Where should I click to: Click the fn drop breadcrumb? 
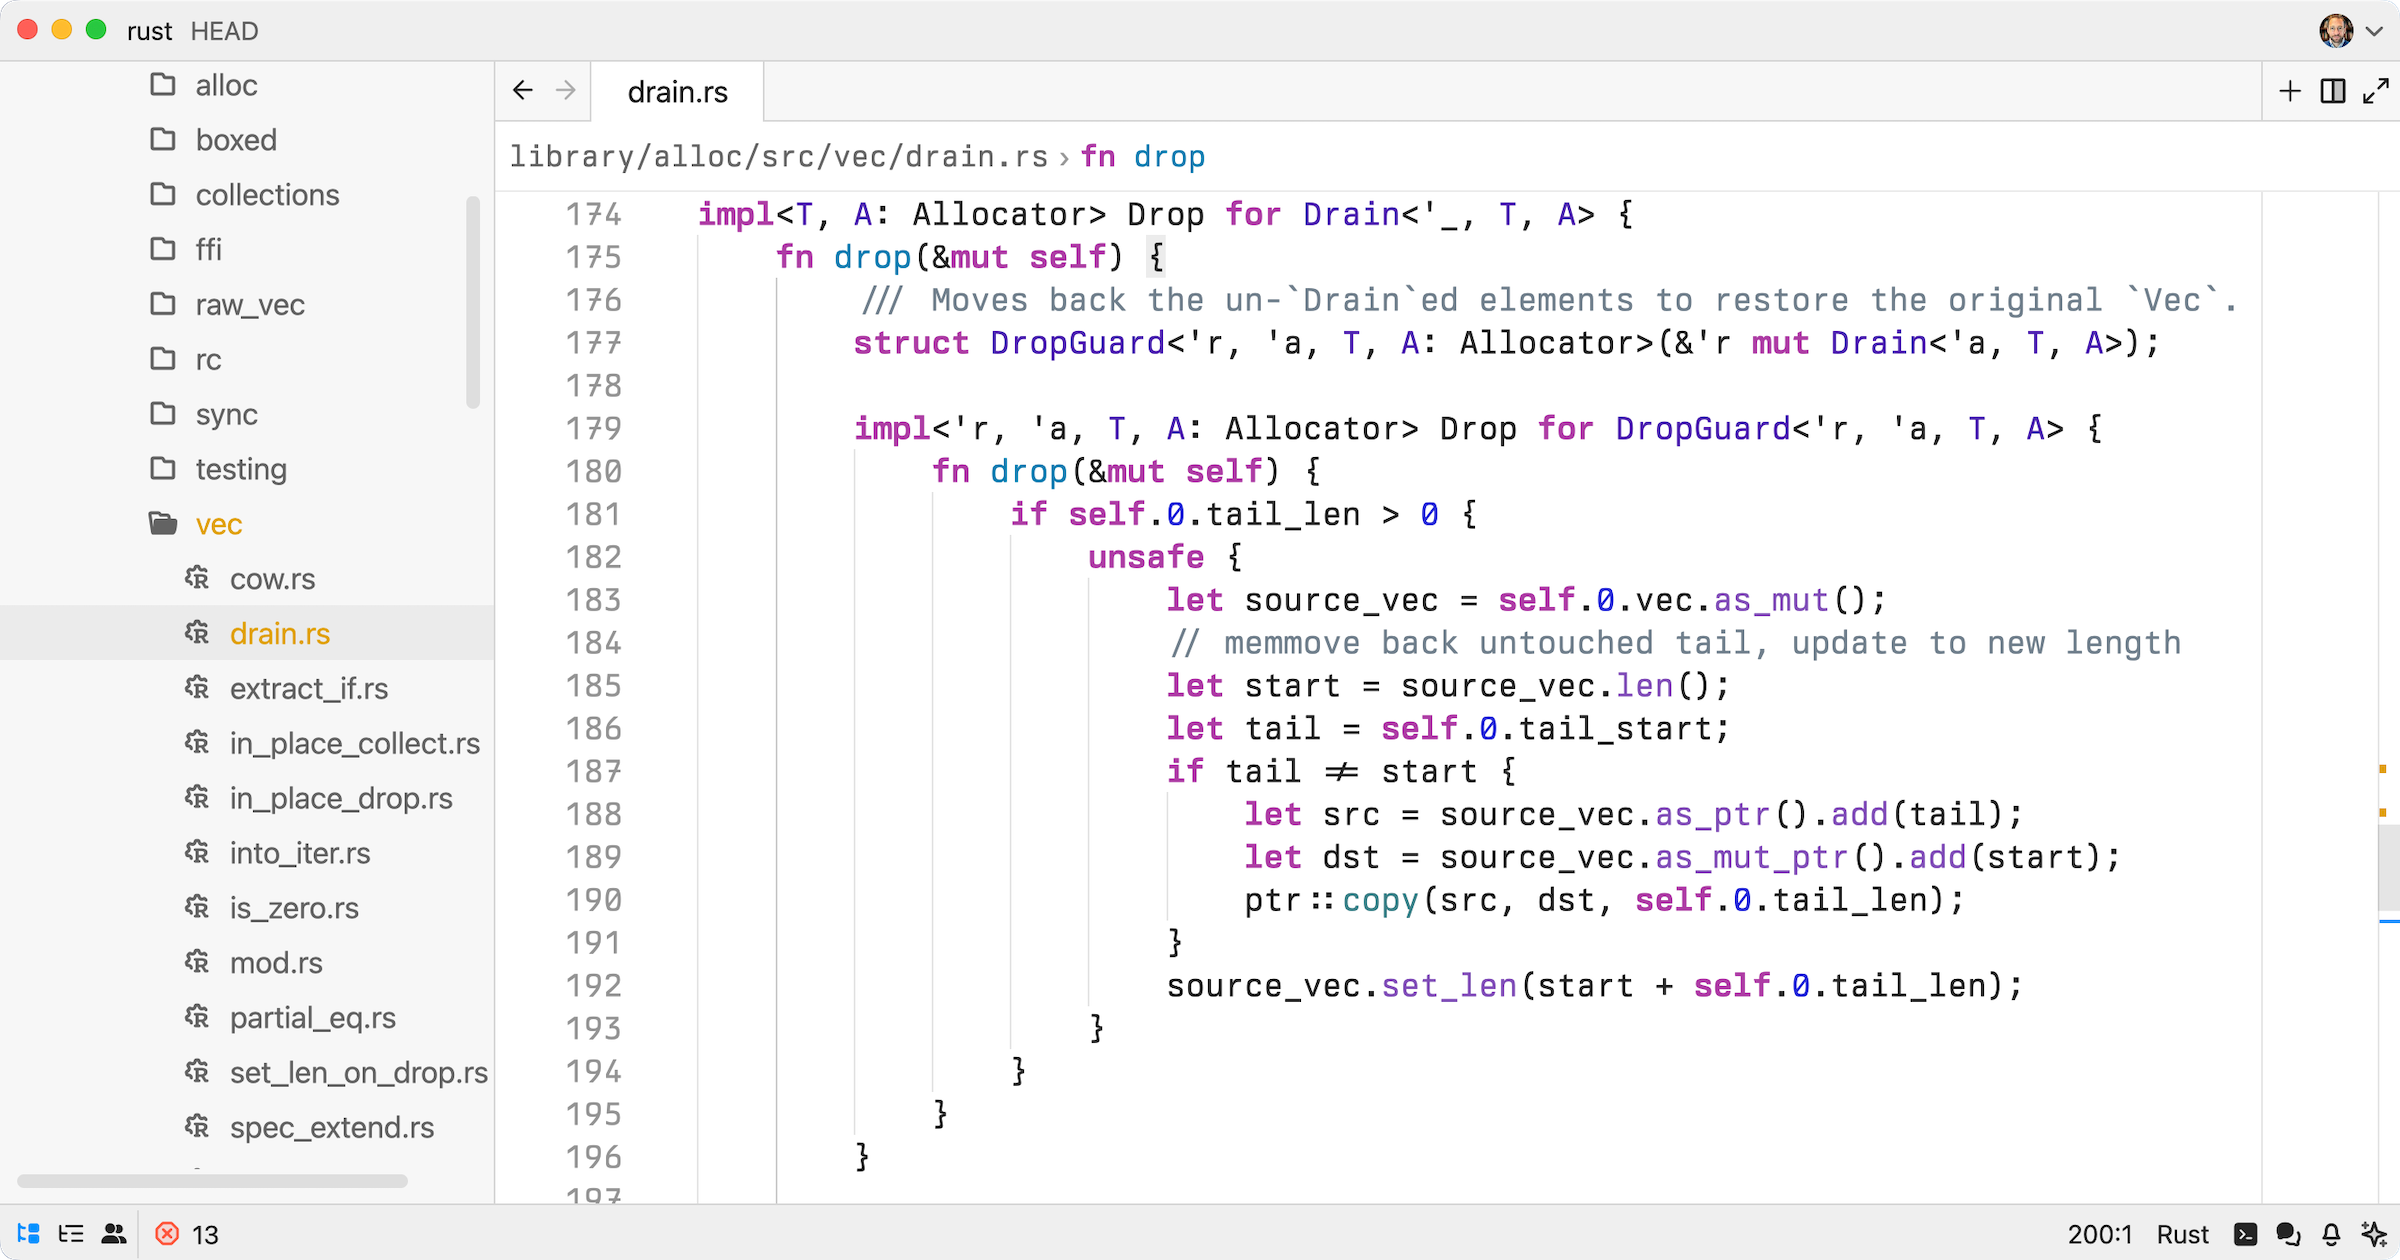[x=1143, y=157]
